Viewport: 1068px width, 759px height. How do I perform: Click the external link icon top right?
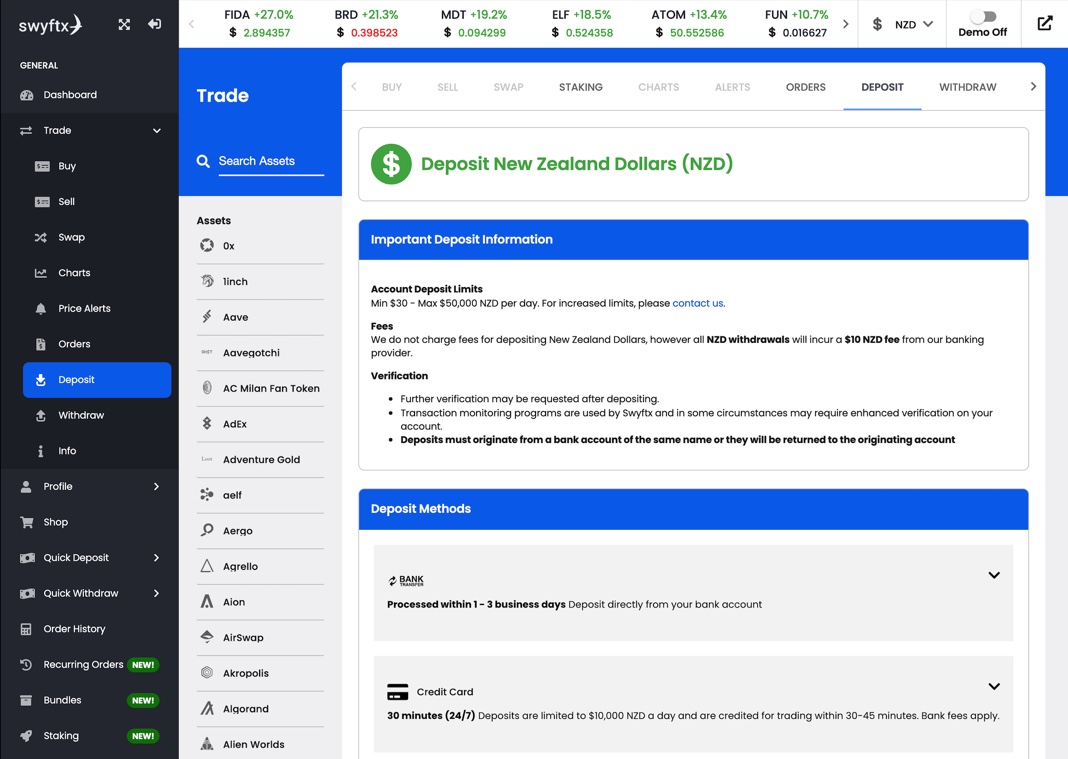click(1044, 24)
